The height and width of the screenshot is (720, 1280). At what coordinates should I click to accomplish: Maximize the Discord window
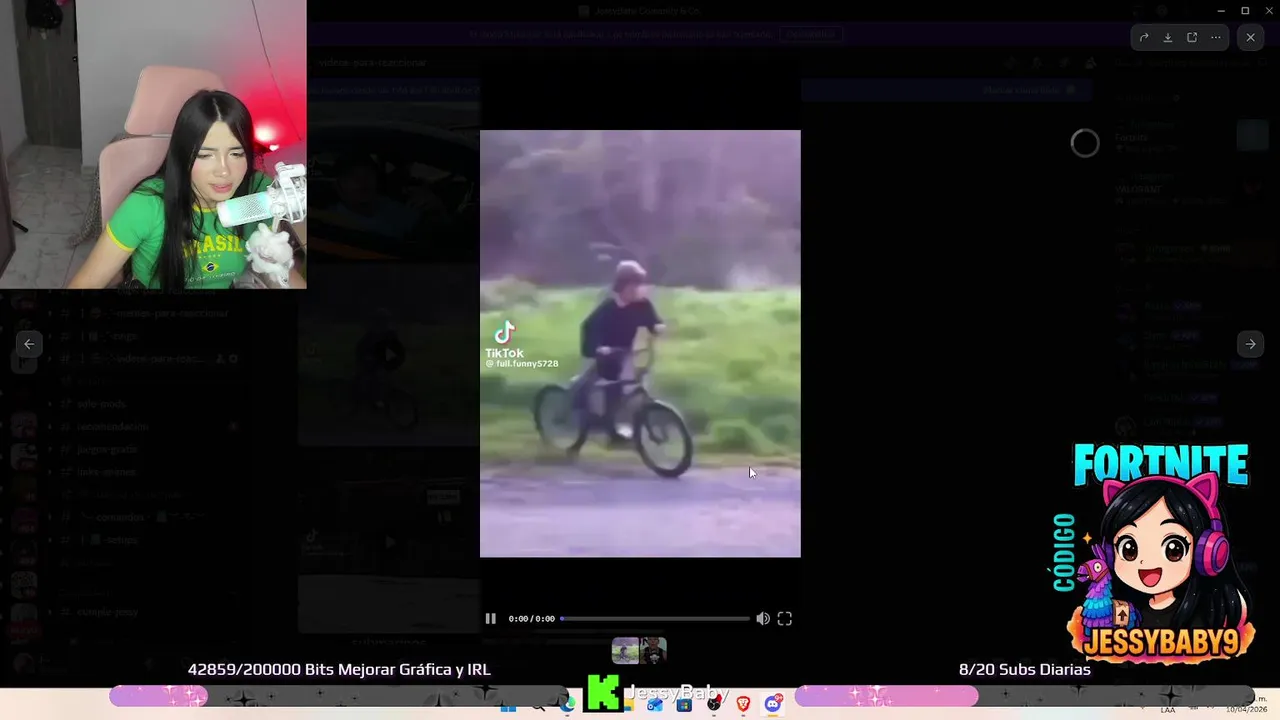click(x=1245, y=11)
